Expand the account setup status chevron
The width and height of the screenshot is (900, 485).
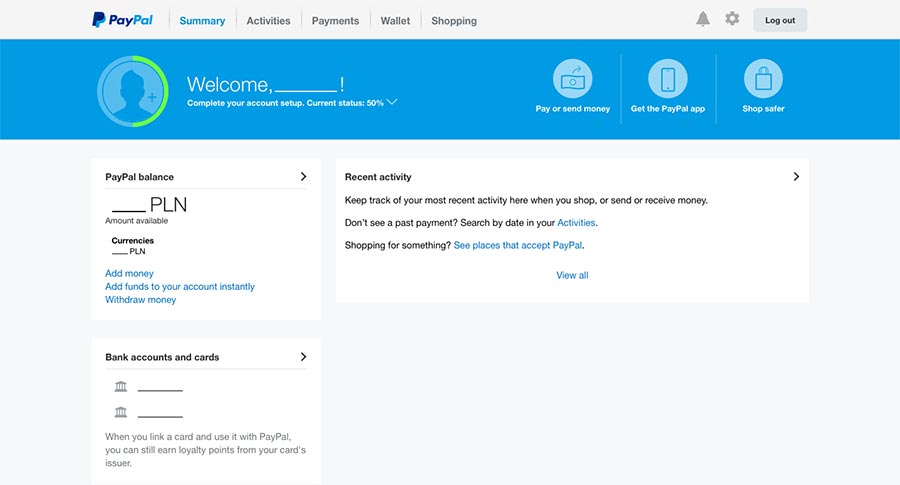[x=392, y=102]
